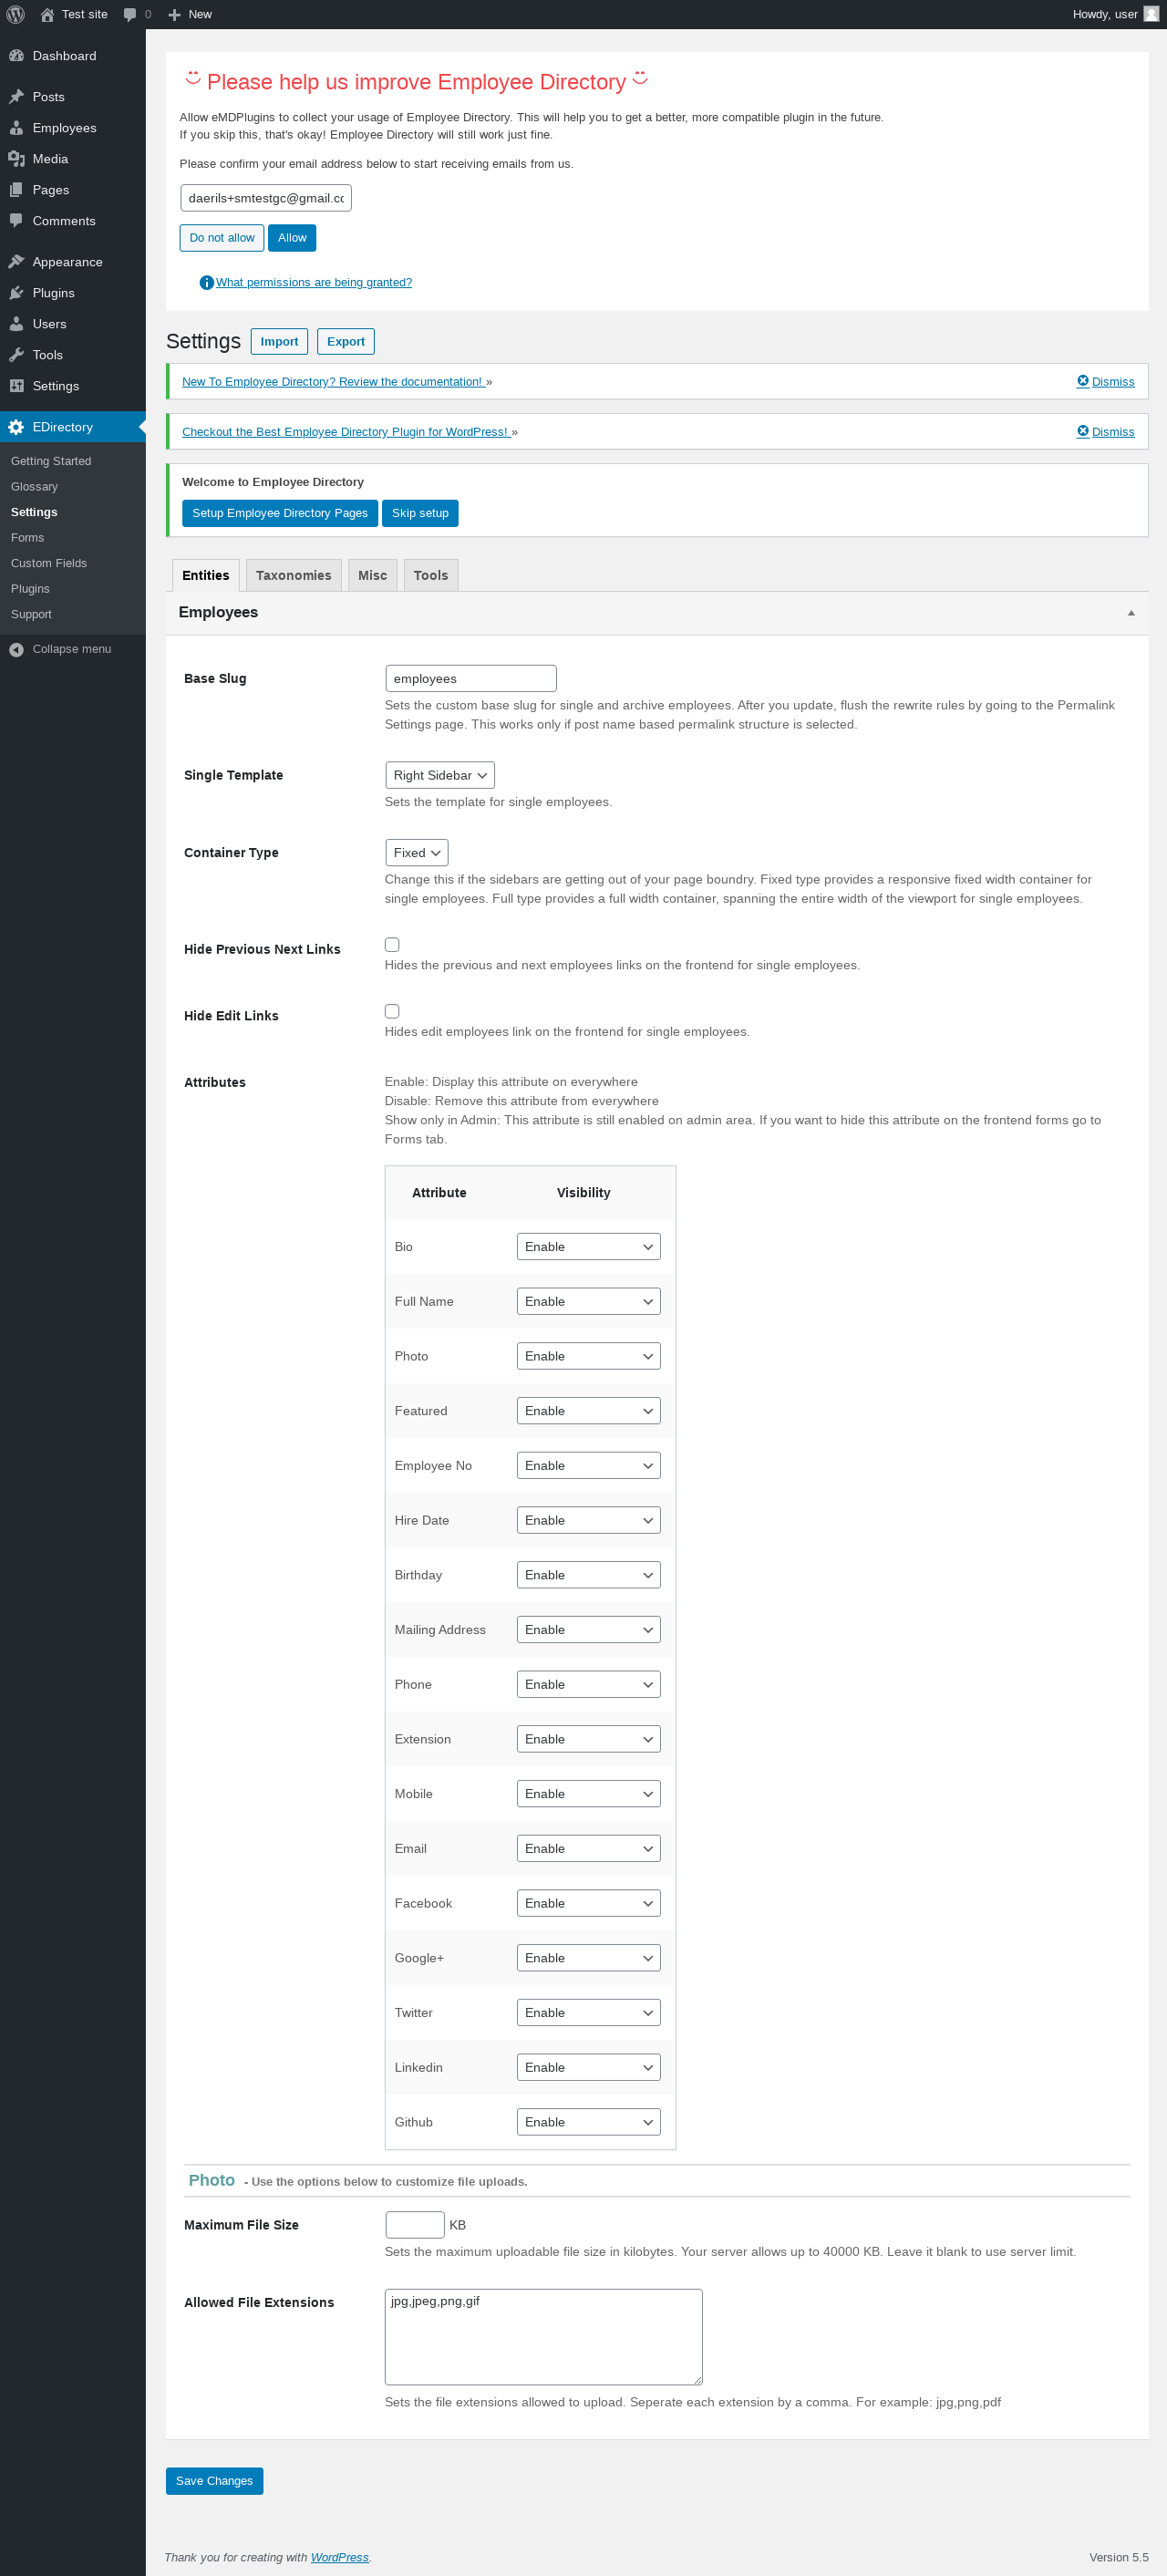
Task: Switch to the Misc tab
Action: [372, 576]
